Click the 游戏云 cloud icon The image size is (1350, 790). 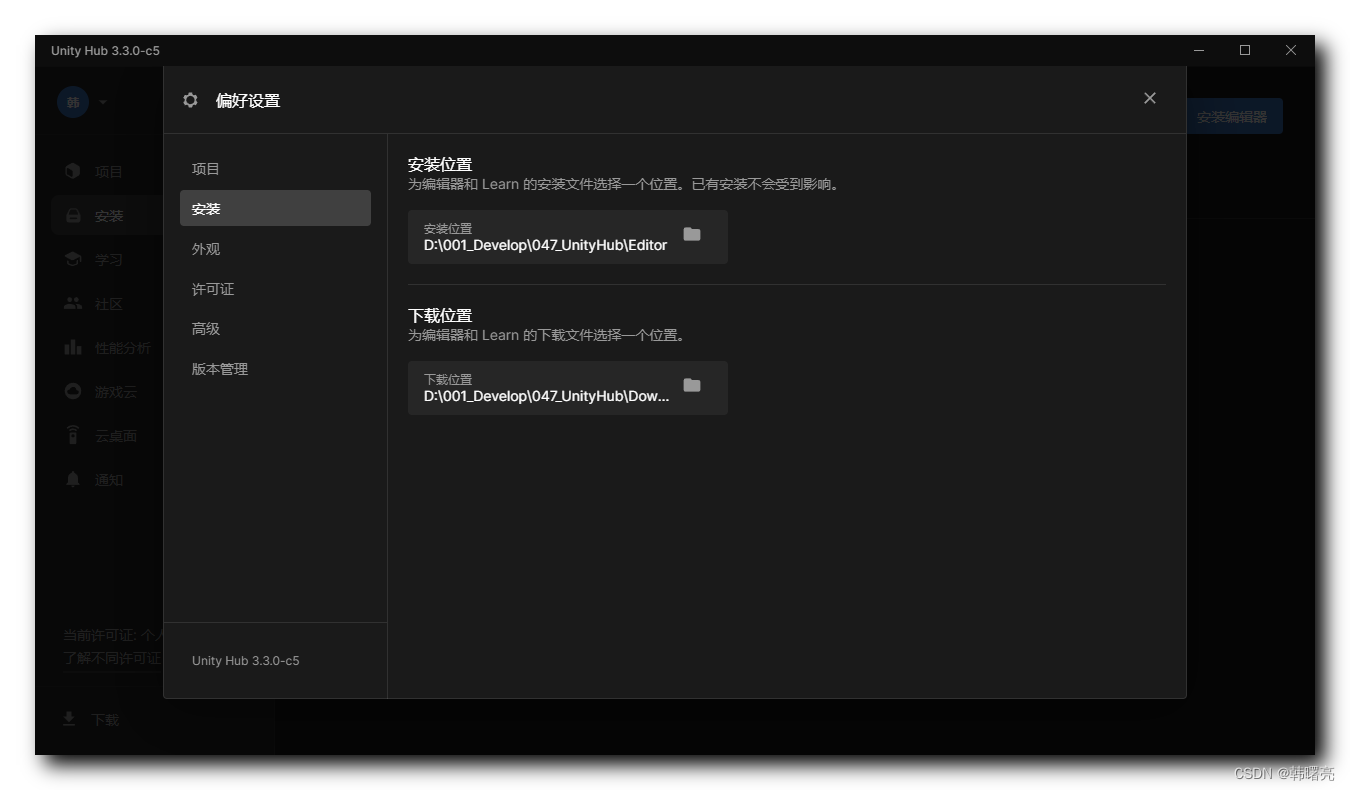73,391
